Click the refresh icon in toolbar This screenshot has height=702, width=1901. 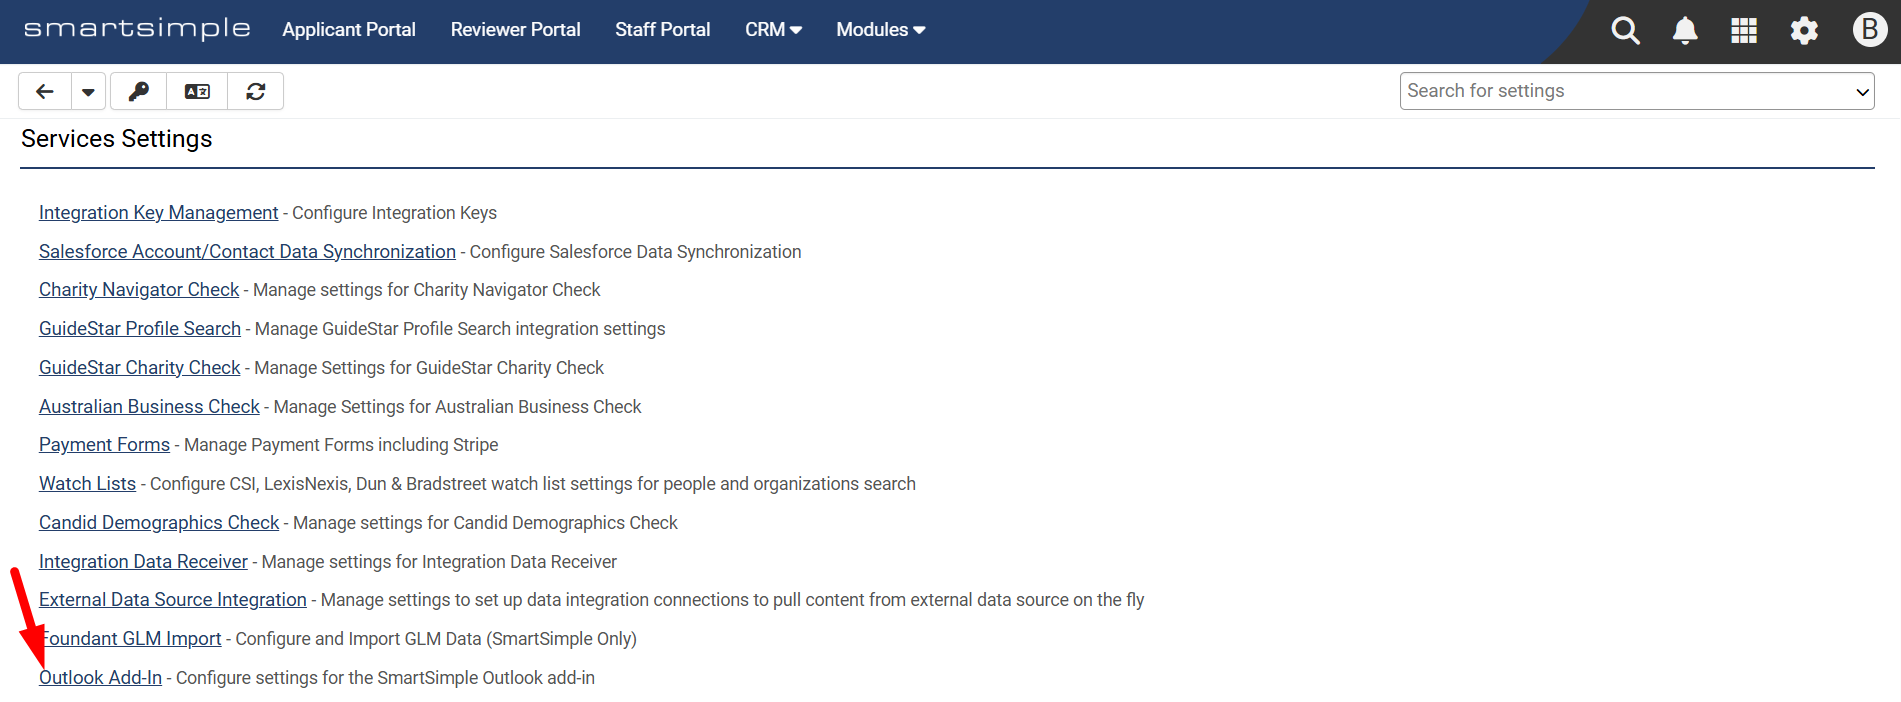256,91
